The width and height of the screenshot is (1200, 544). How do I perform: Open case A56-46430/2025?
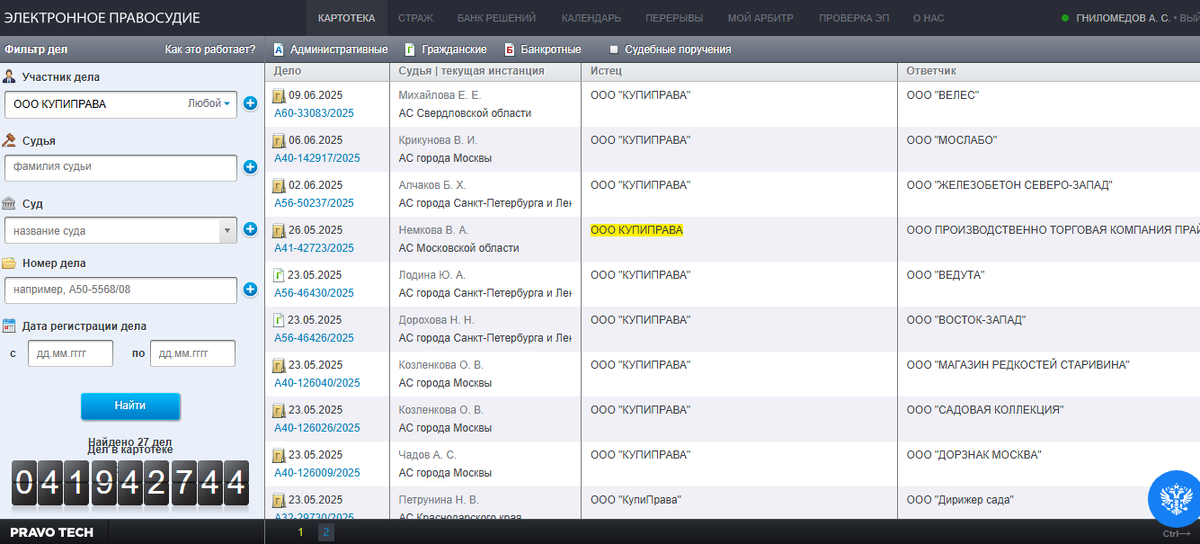[314, 293]
